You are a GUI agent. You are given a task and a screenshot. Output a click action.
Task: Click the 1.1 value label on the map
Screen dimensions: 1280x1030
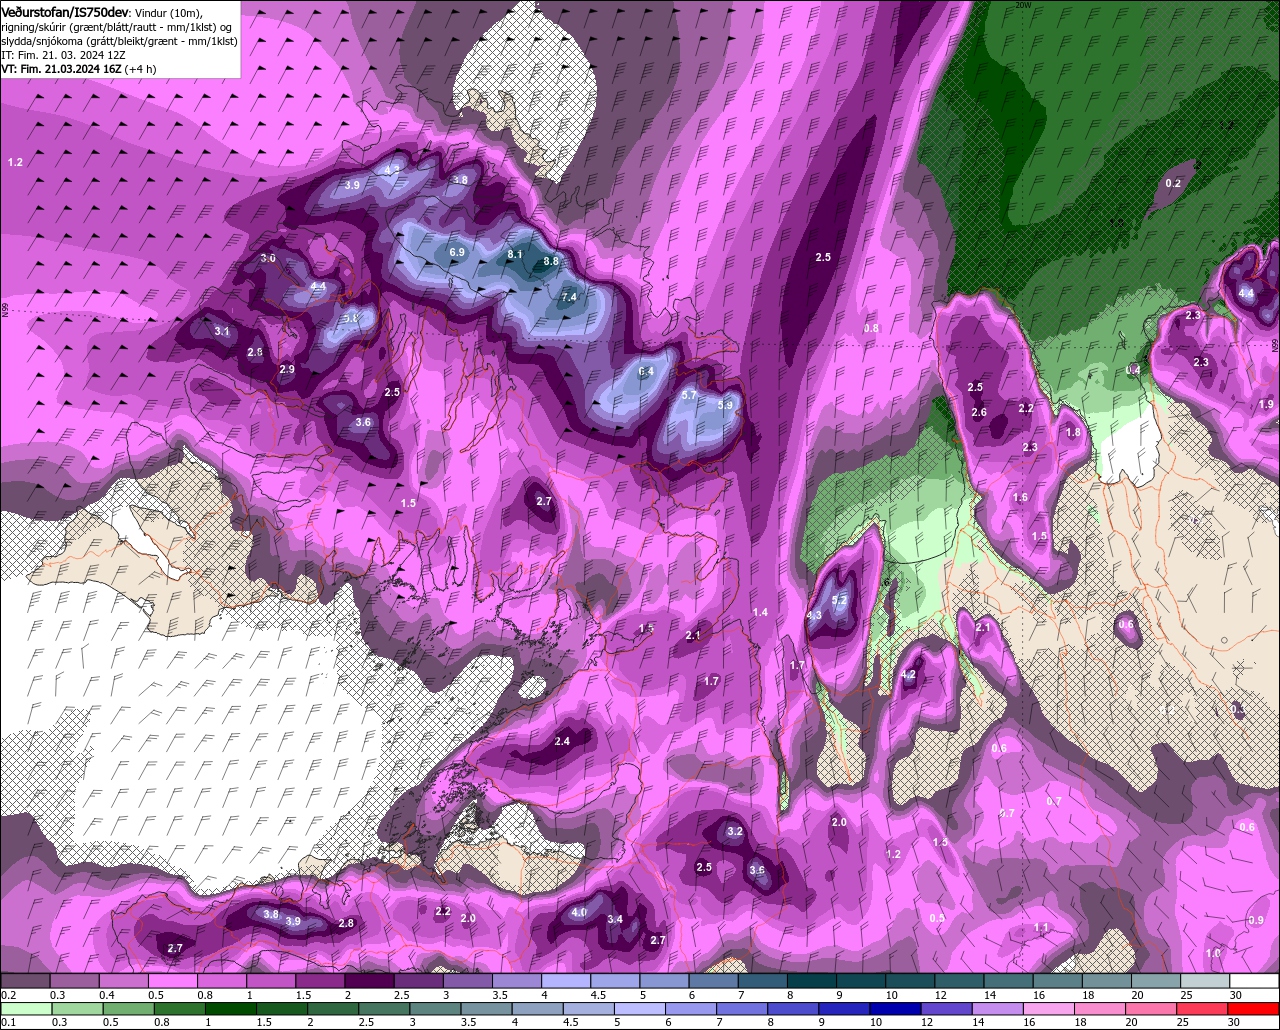click(x=1041, y=927)
